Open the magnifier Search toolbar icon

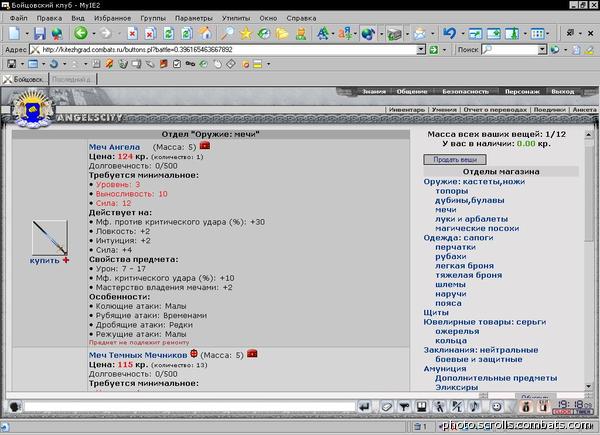pyautogui.click(x=227, y=34)
